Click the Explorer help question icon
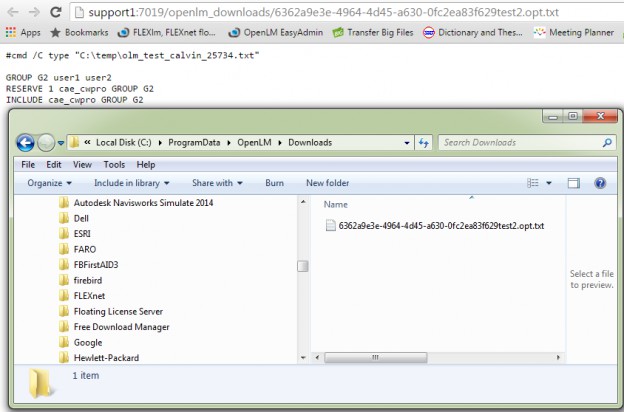Screen dimensions: 624x412 pos(600,183)
